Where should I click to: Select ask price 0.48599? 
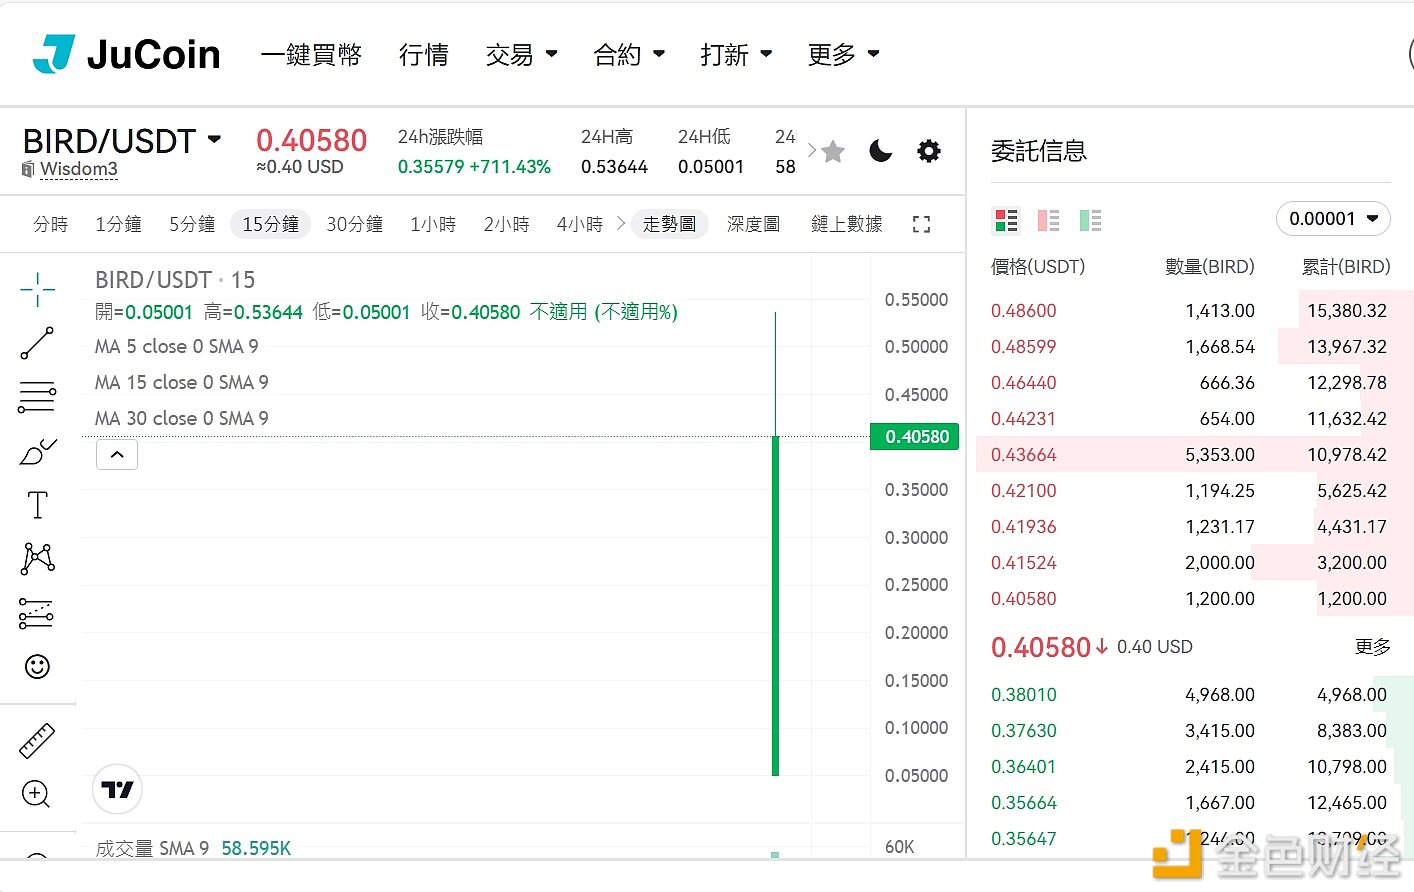click(x=1023, y=346)
